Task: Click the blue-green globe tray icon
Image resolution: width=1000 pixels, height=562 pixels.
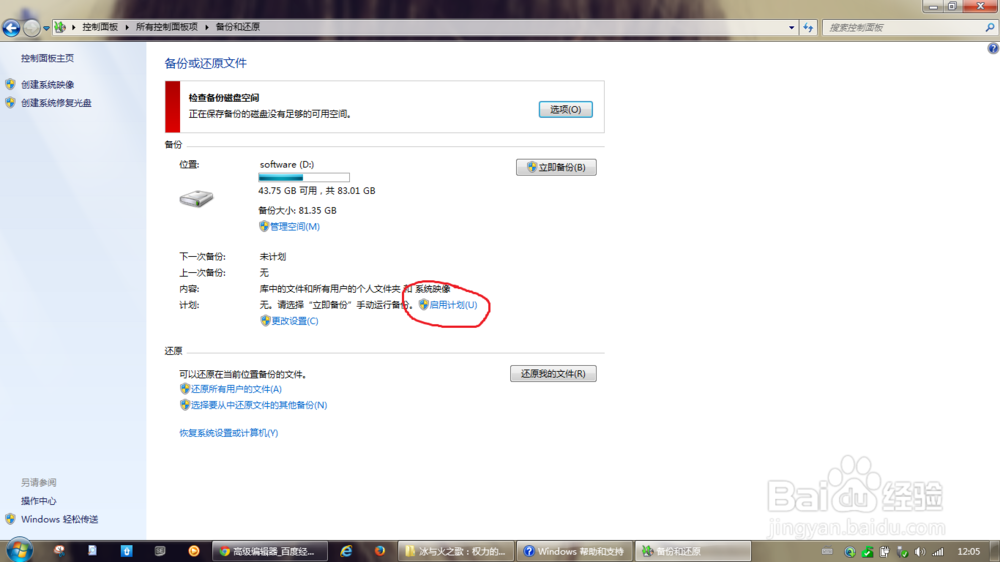Action: click(x=849, y=552)
